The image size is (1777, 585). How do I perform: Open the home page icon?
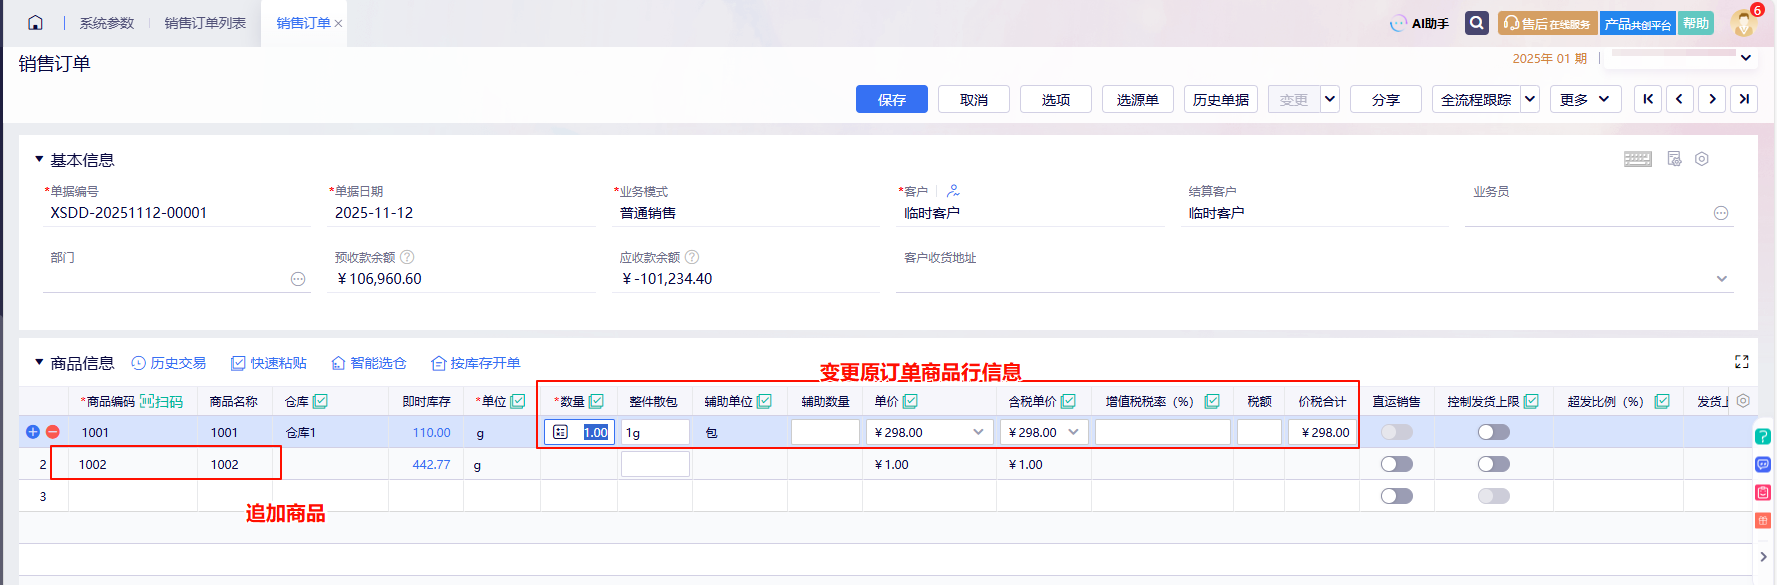click(35, 22)
